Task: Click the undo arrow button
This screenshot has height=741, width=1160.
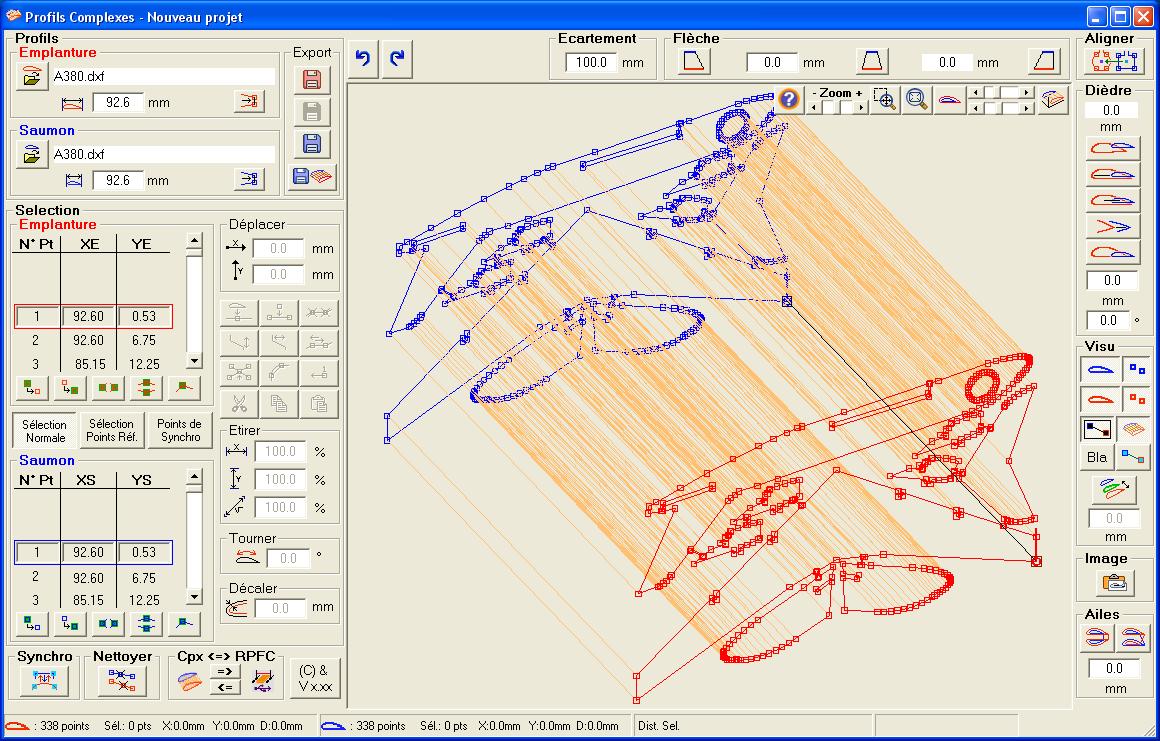Action: pyautogui.click(x=363, y=59)
